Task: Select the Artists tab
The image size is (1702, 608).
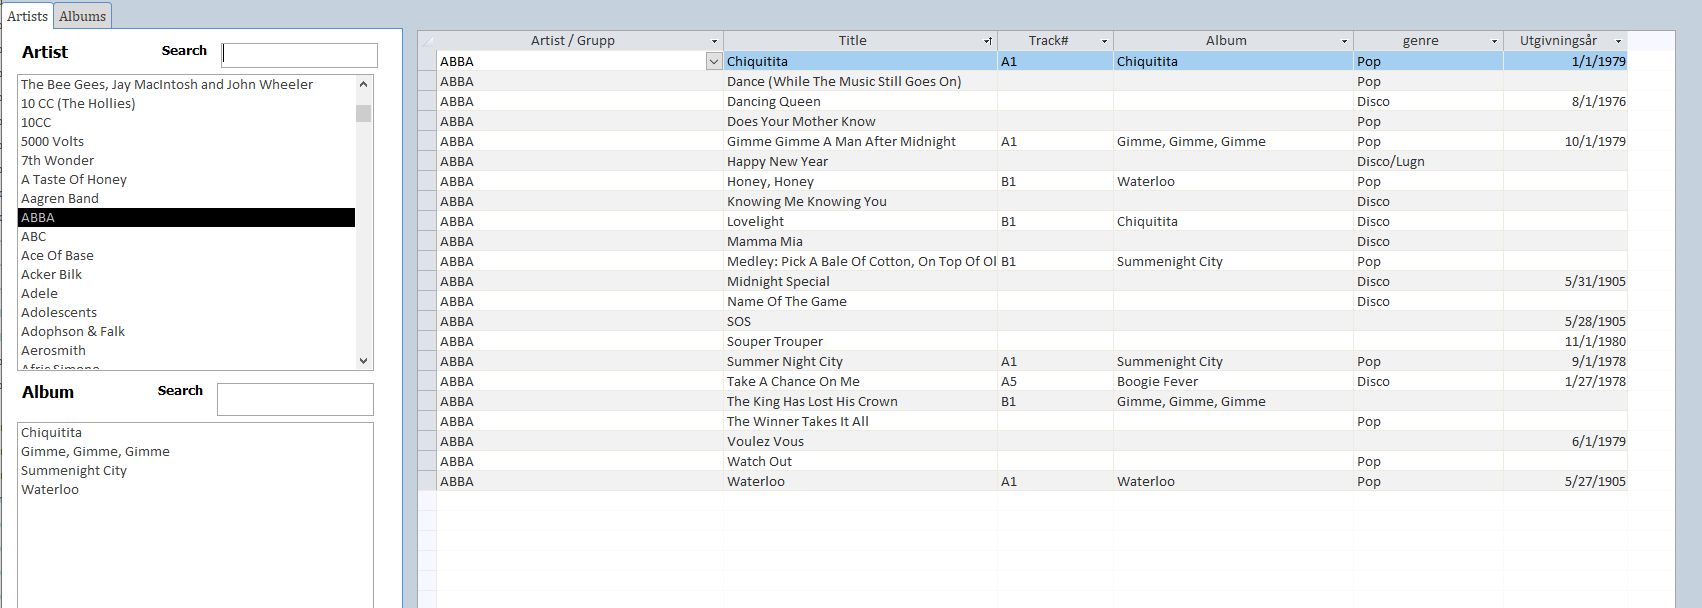Action: pos(27,16)
